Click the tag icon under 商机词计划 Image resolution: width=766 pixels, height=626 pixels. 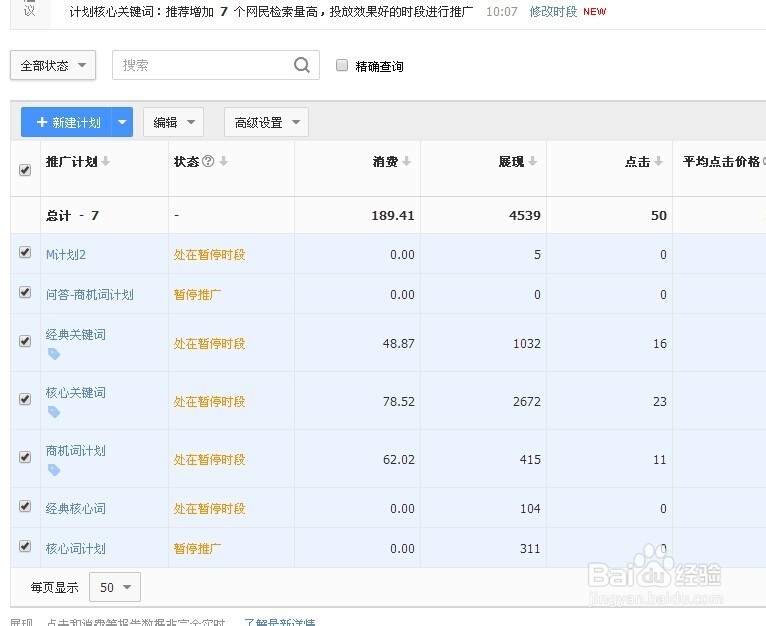[54, 470]
